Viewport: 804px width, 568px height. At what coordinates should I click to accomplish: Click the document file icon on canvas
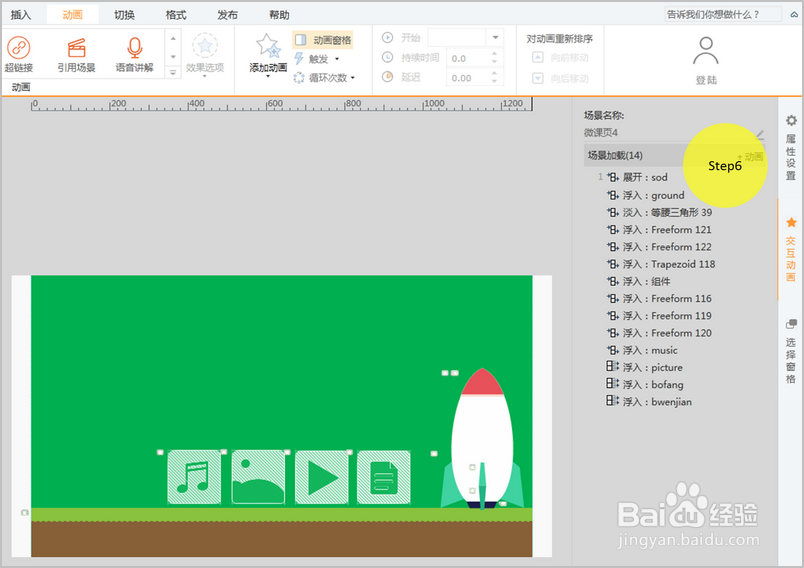[384, 477]
